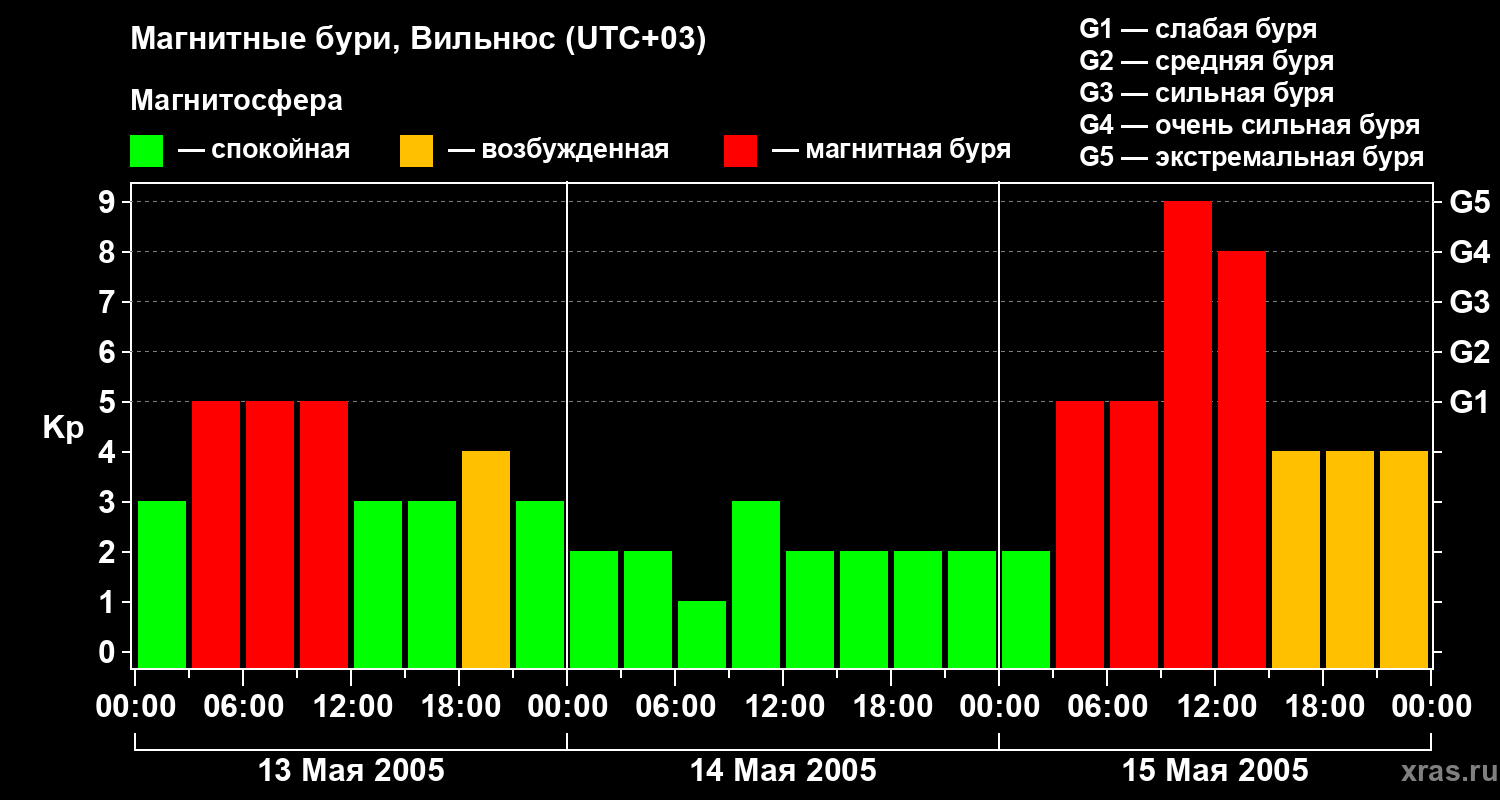Click the 'Магнитосфера' legend heading

pyautogui.click(x=236, y=101)
